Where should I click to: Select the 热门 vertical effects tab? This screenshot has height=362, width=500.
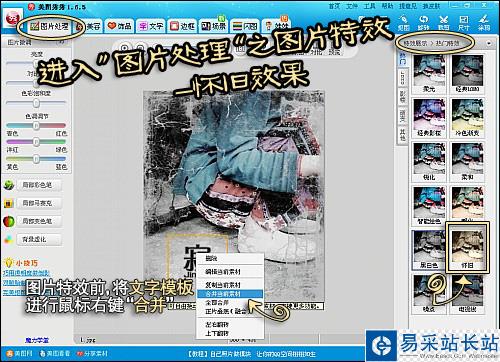(403, 59)
